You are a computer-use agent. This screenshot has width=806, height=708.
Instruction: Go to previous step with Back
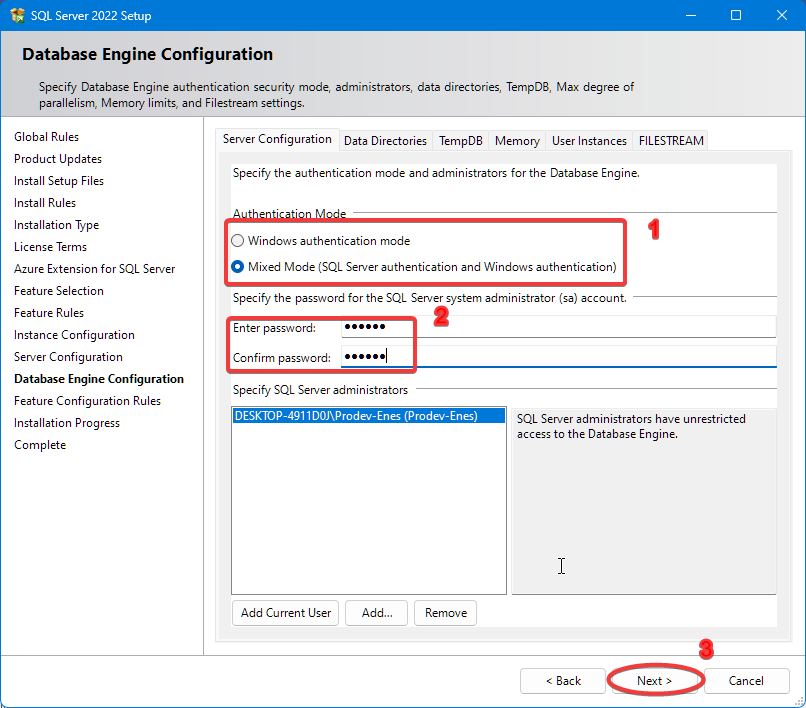tap(563, 681)
